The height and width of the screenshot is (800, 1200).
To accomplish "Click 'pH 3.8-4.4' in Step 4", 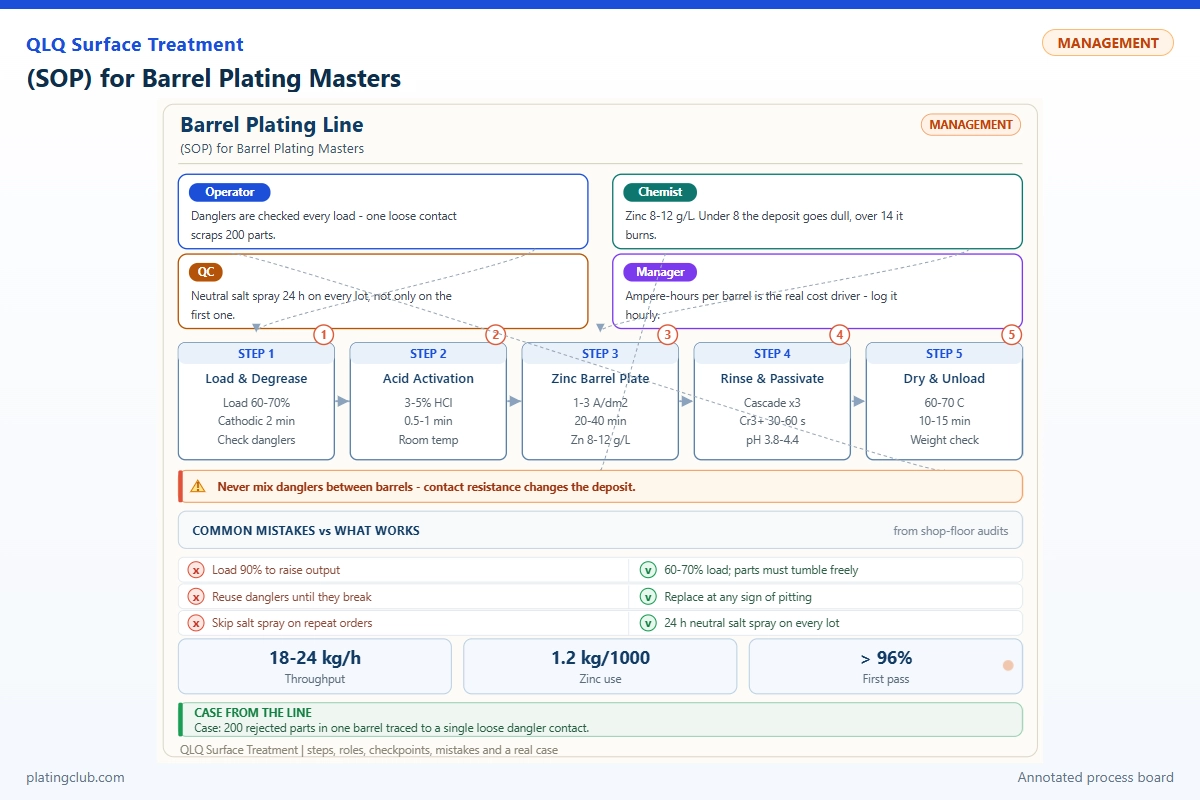I will click(772, 440).
